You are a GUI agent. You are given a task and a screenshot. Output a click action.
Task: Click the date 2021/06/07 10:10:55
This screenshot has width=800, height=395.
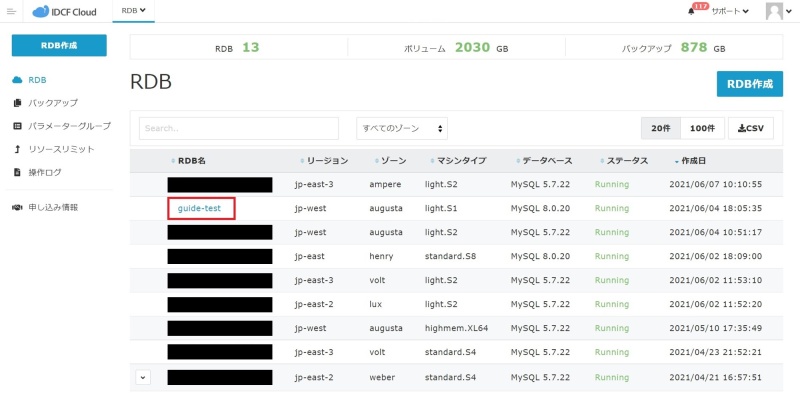(x=715, y=184)
